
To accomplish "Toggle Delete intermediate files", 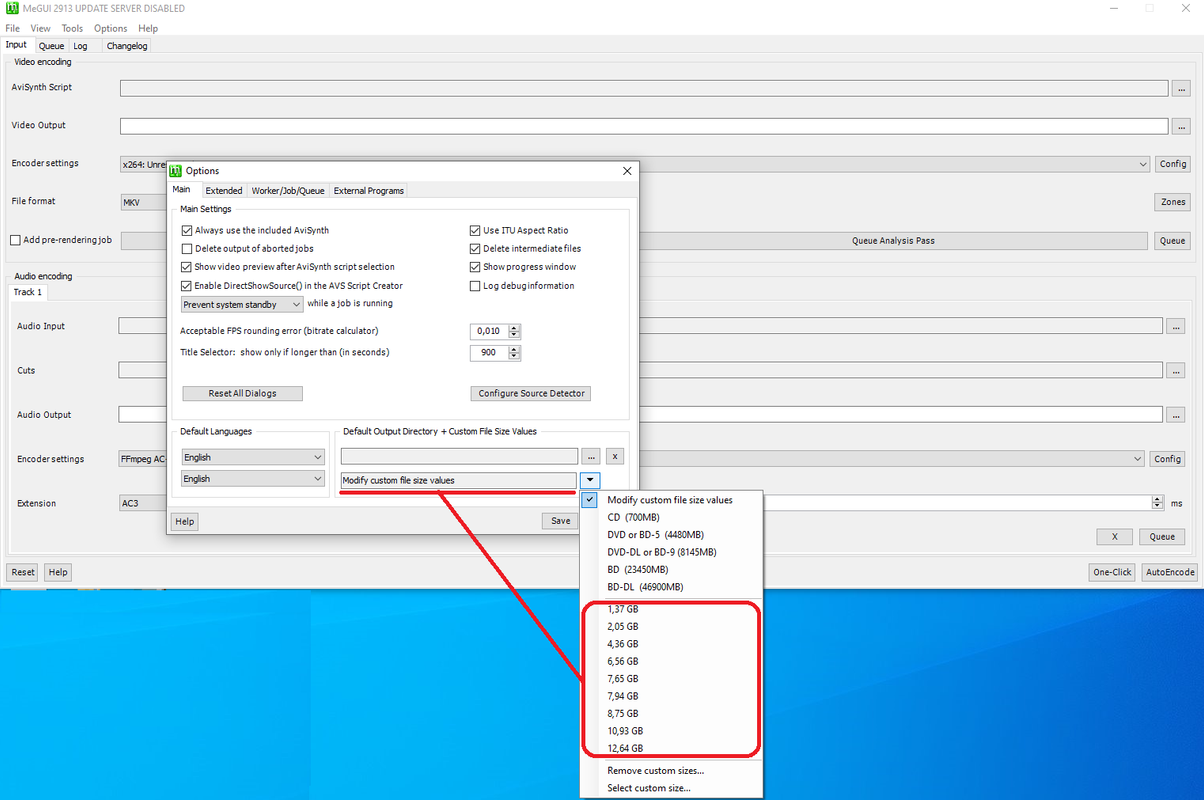I will click(475, 249).
